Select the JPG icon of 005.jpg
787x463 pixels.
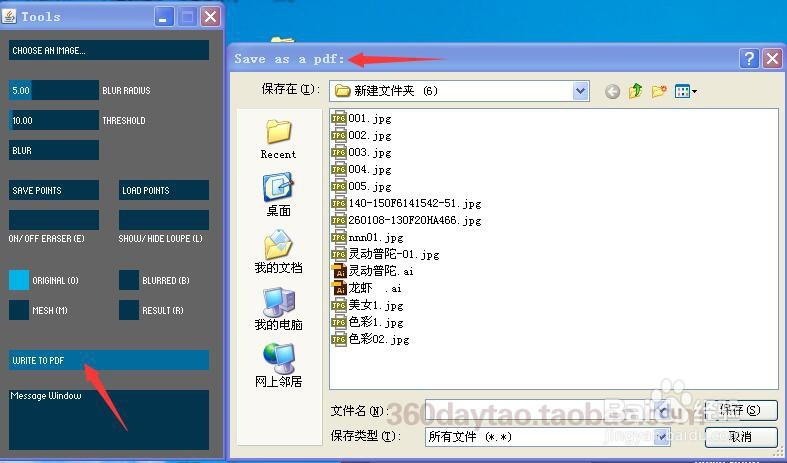(x=339, y=186)
